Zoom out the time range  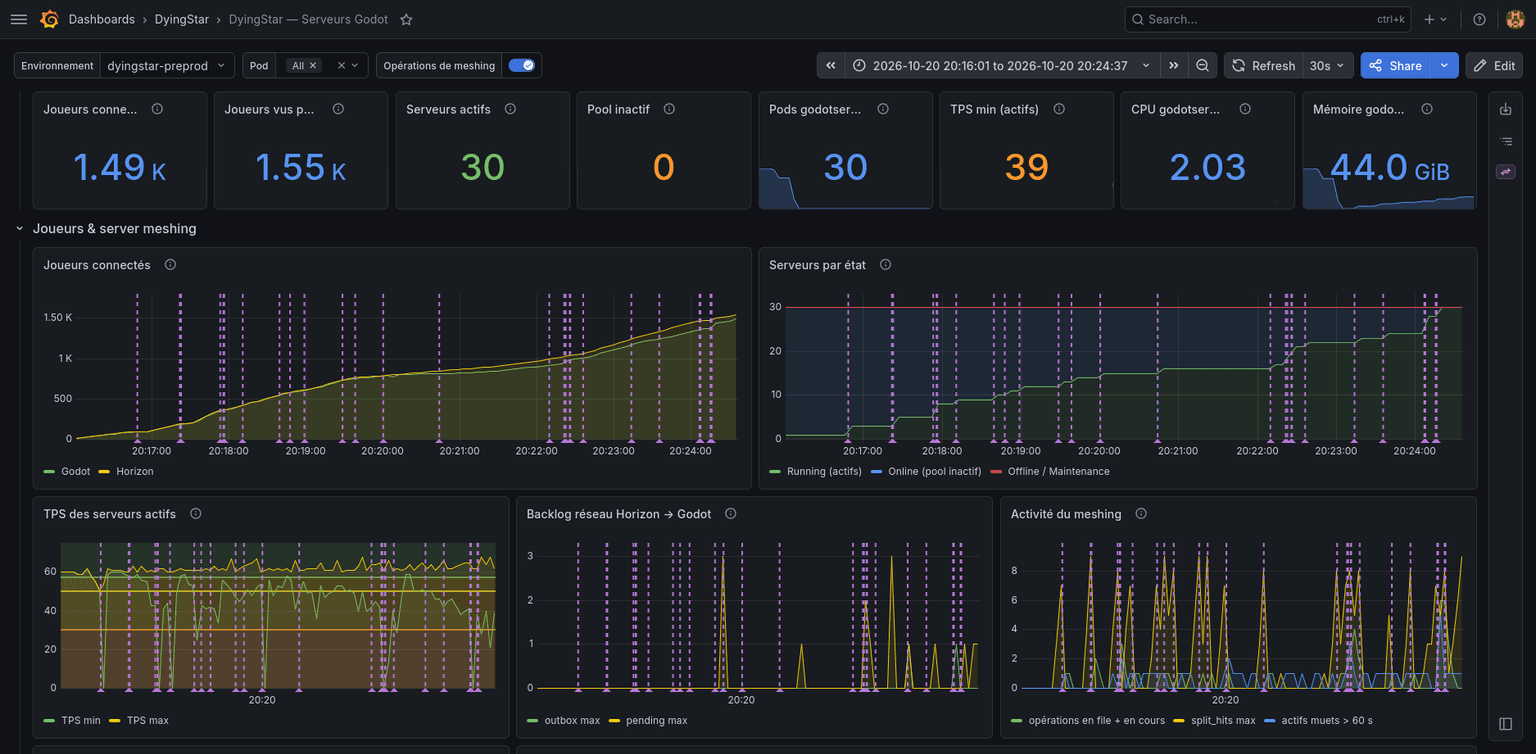tap(1202, 65)
